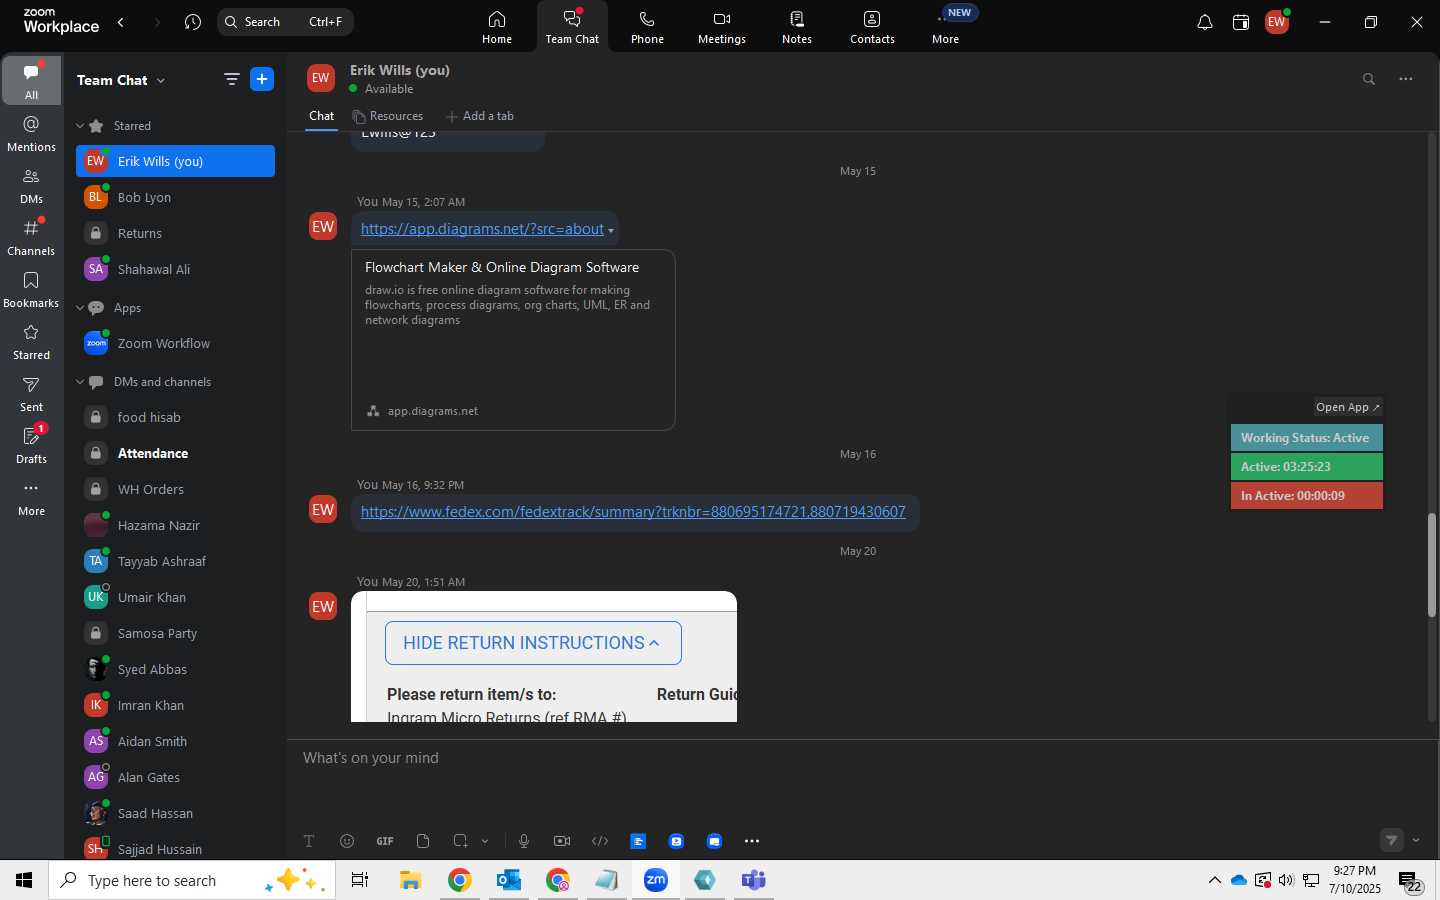
Task: Record a video message
Action: point(562,841)
